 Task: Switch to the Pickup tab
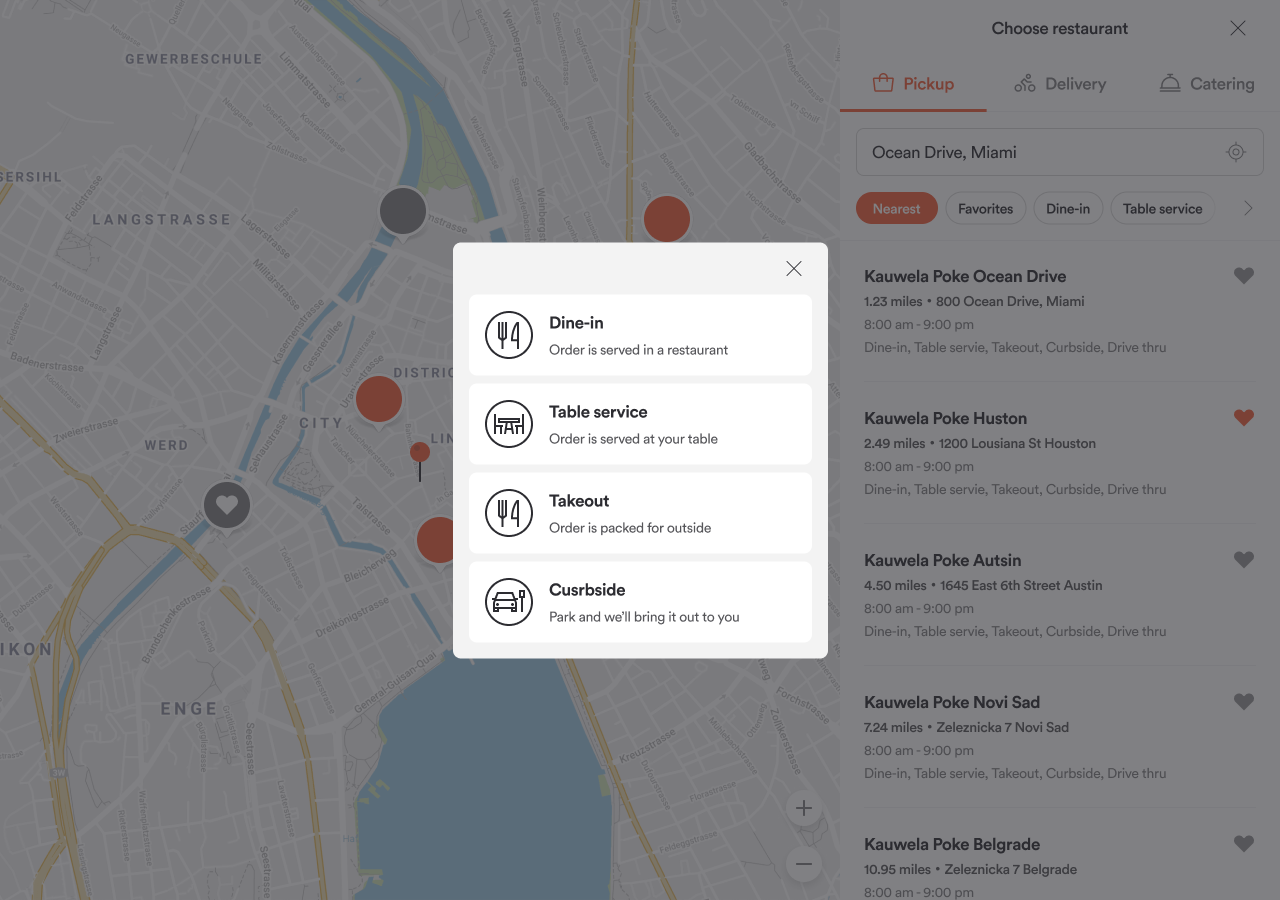913,84
